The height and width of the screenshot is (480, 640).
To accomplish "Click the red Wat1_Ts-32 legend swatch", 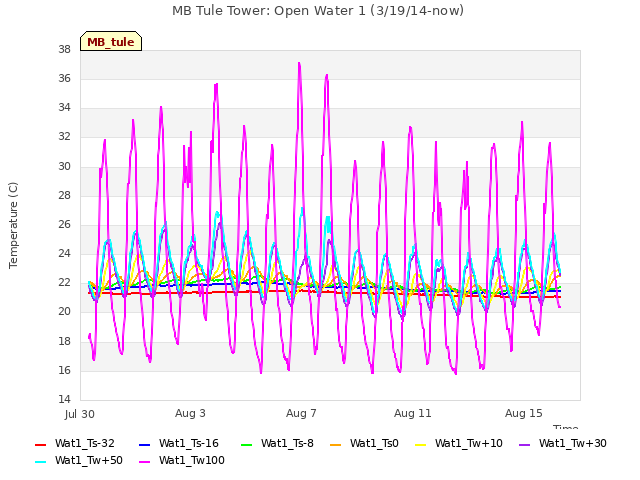I will 40,444.
